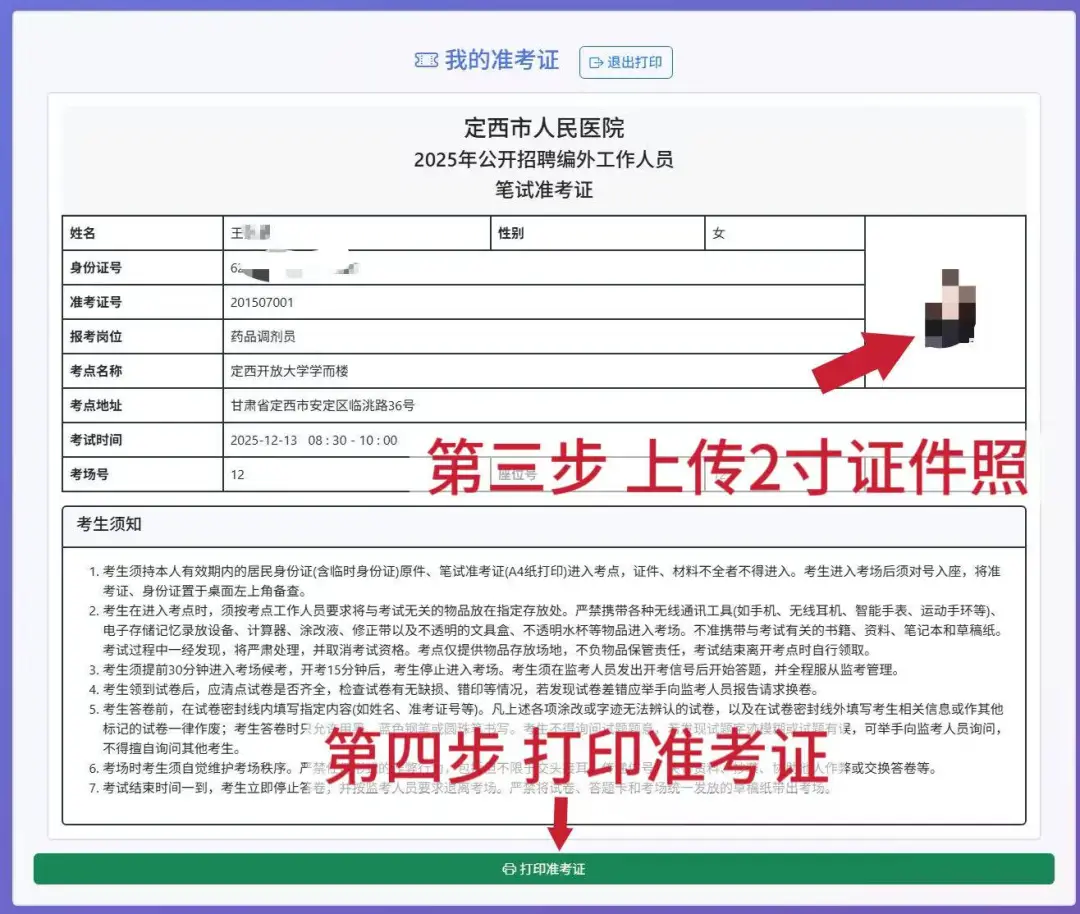Click the 定西开放大学学而楼 exam site cell
The width and height of the screenshot is (1080, 914).
coord(288,371)
